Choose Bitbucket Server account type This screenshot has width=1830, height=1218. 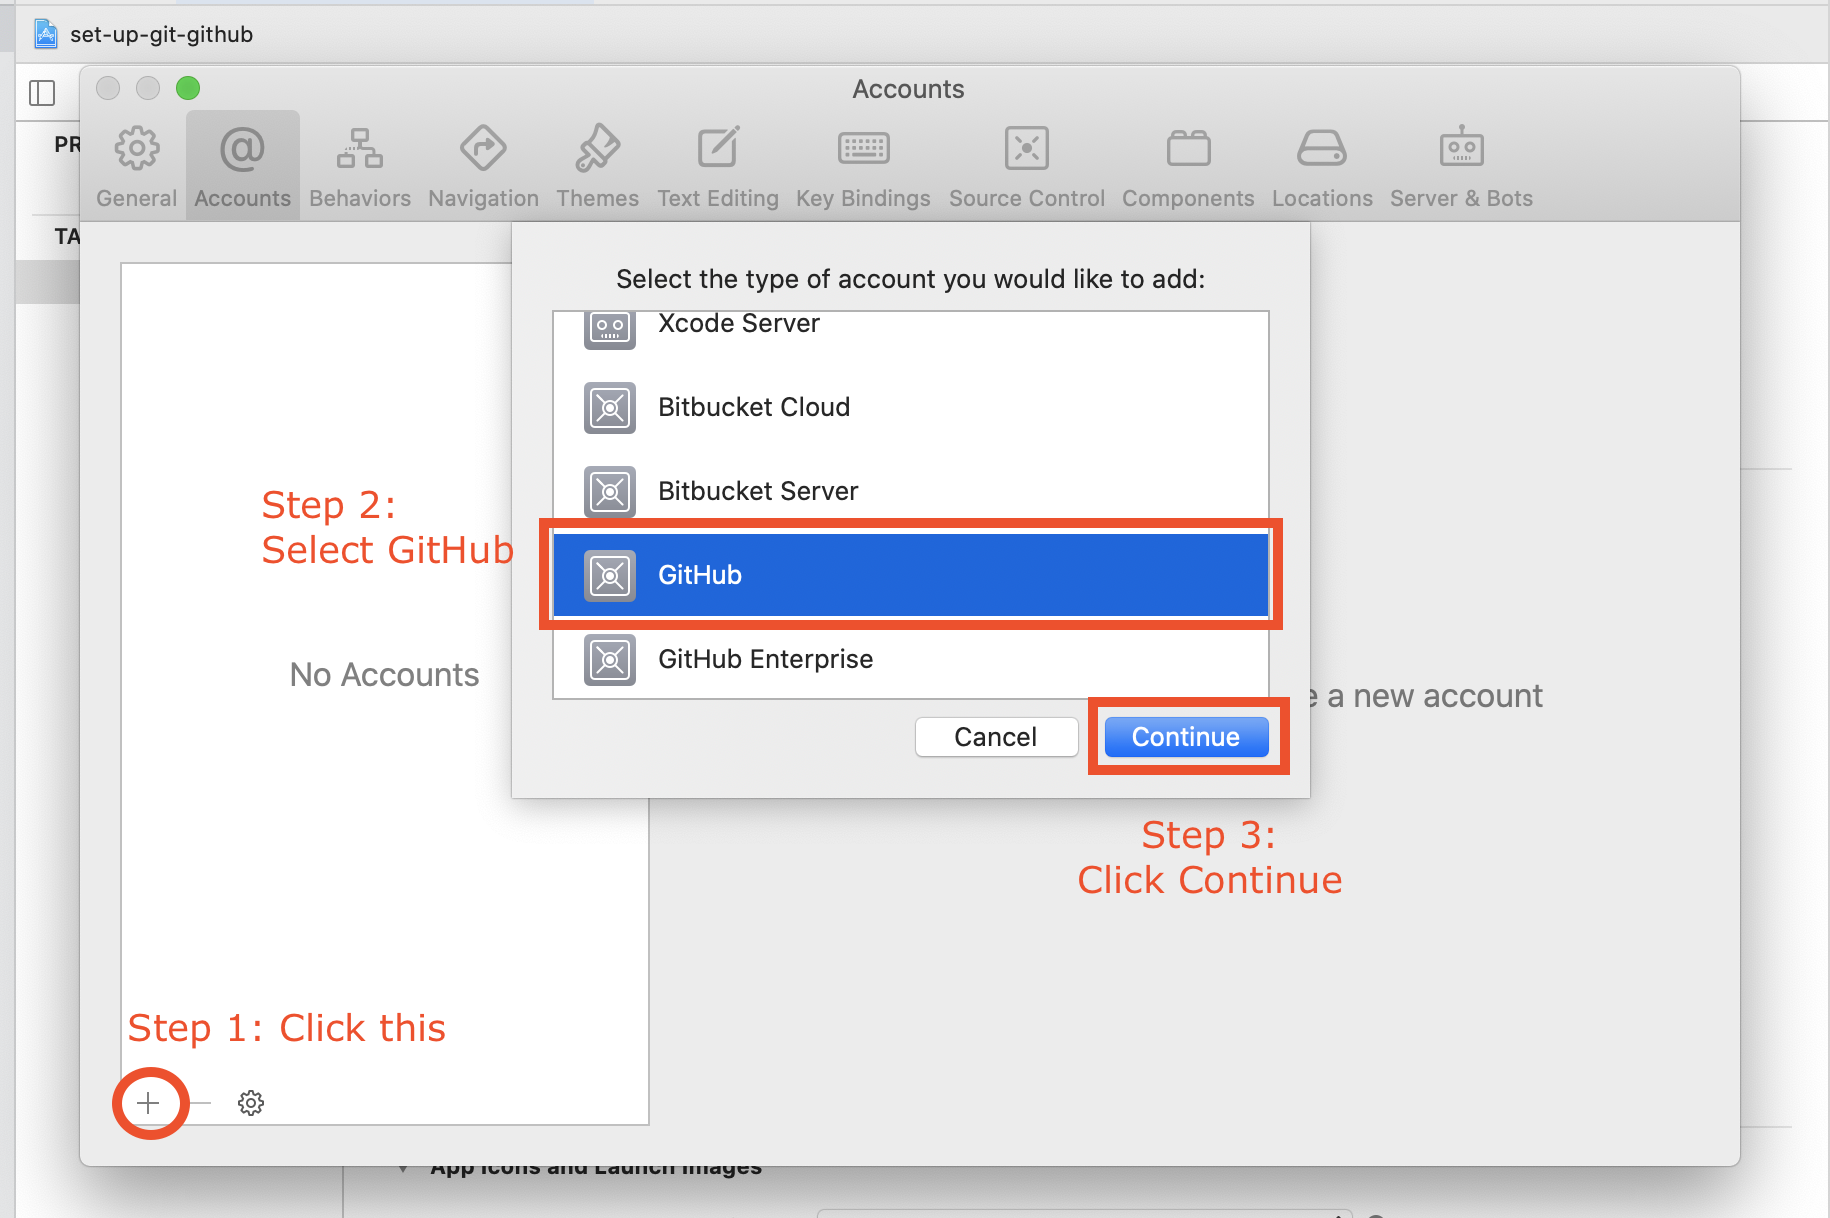(911, 491)
